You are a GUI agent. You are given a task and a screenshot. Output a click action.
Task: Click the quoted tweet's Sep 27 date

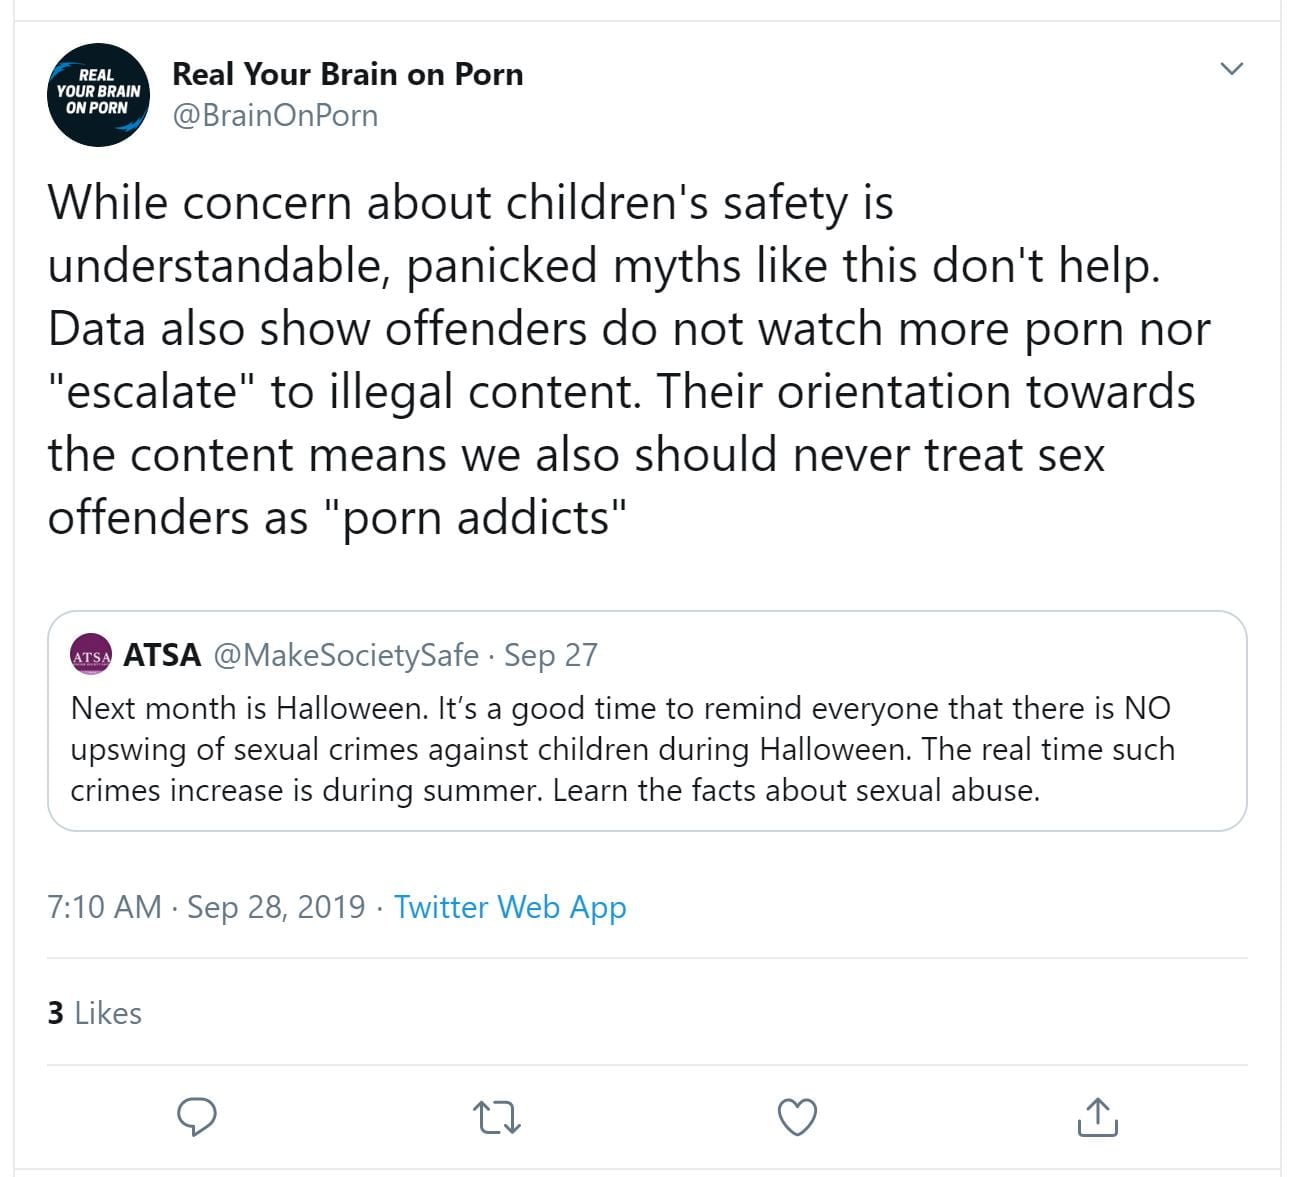coord(551,655)
